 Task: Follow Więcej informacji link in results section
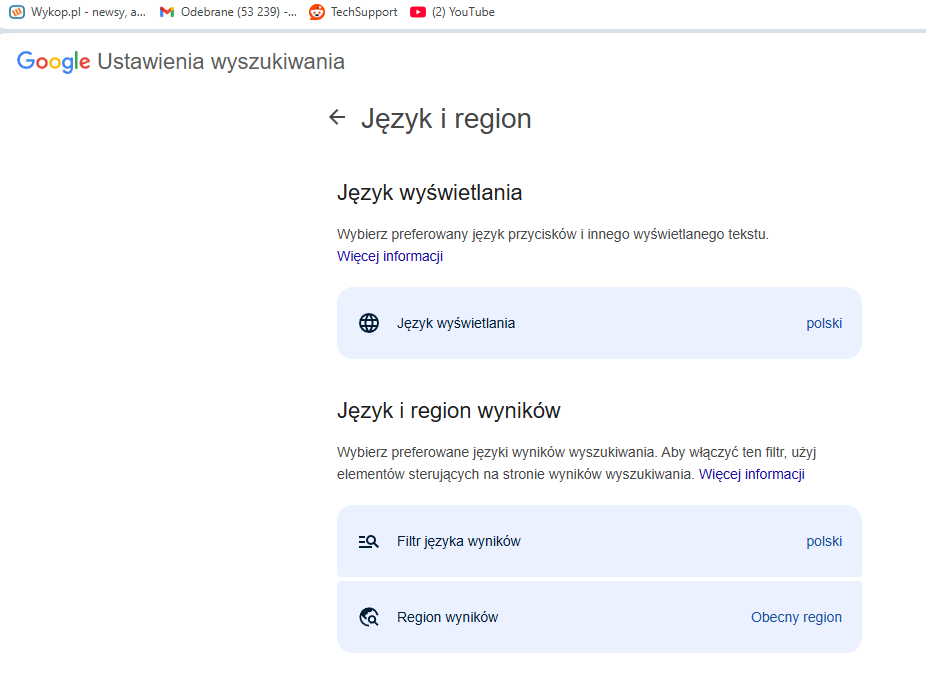pyautogui.click(x=751, y=474)
